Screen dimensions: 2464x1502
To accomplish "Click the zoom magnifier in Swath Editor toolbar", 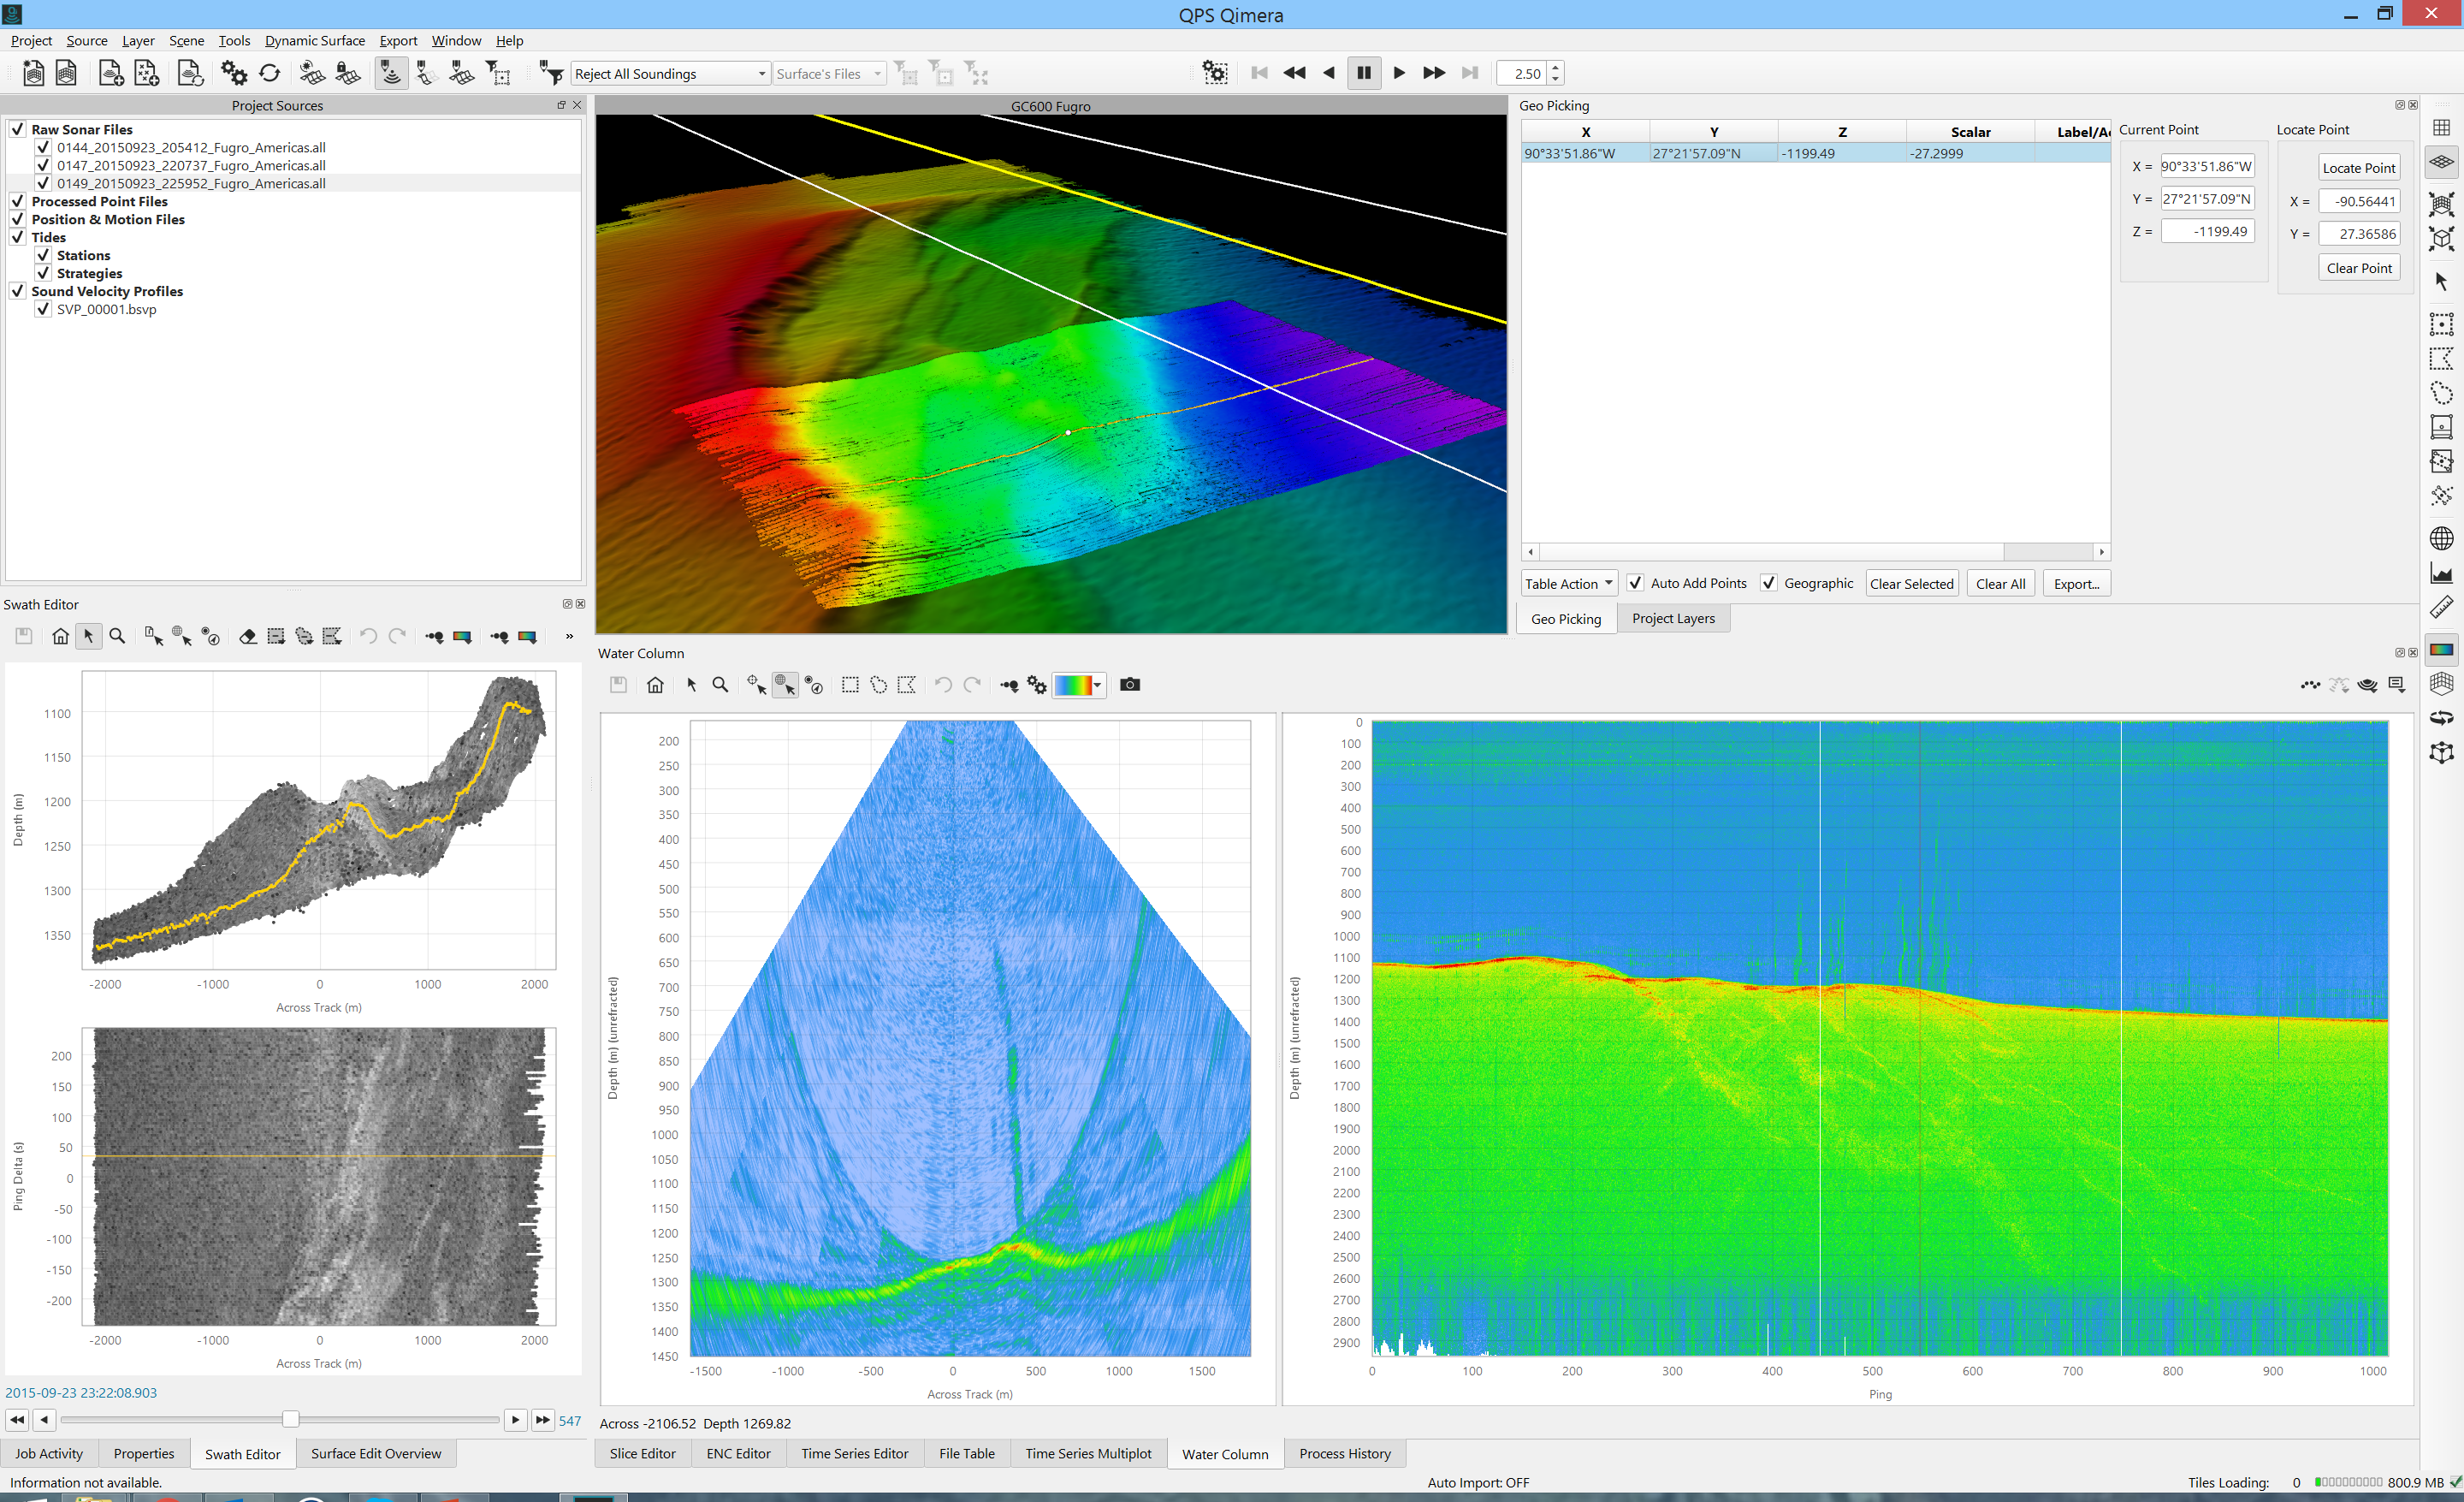I will tap(117, 636).
